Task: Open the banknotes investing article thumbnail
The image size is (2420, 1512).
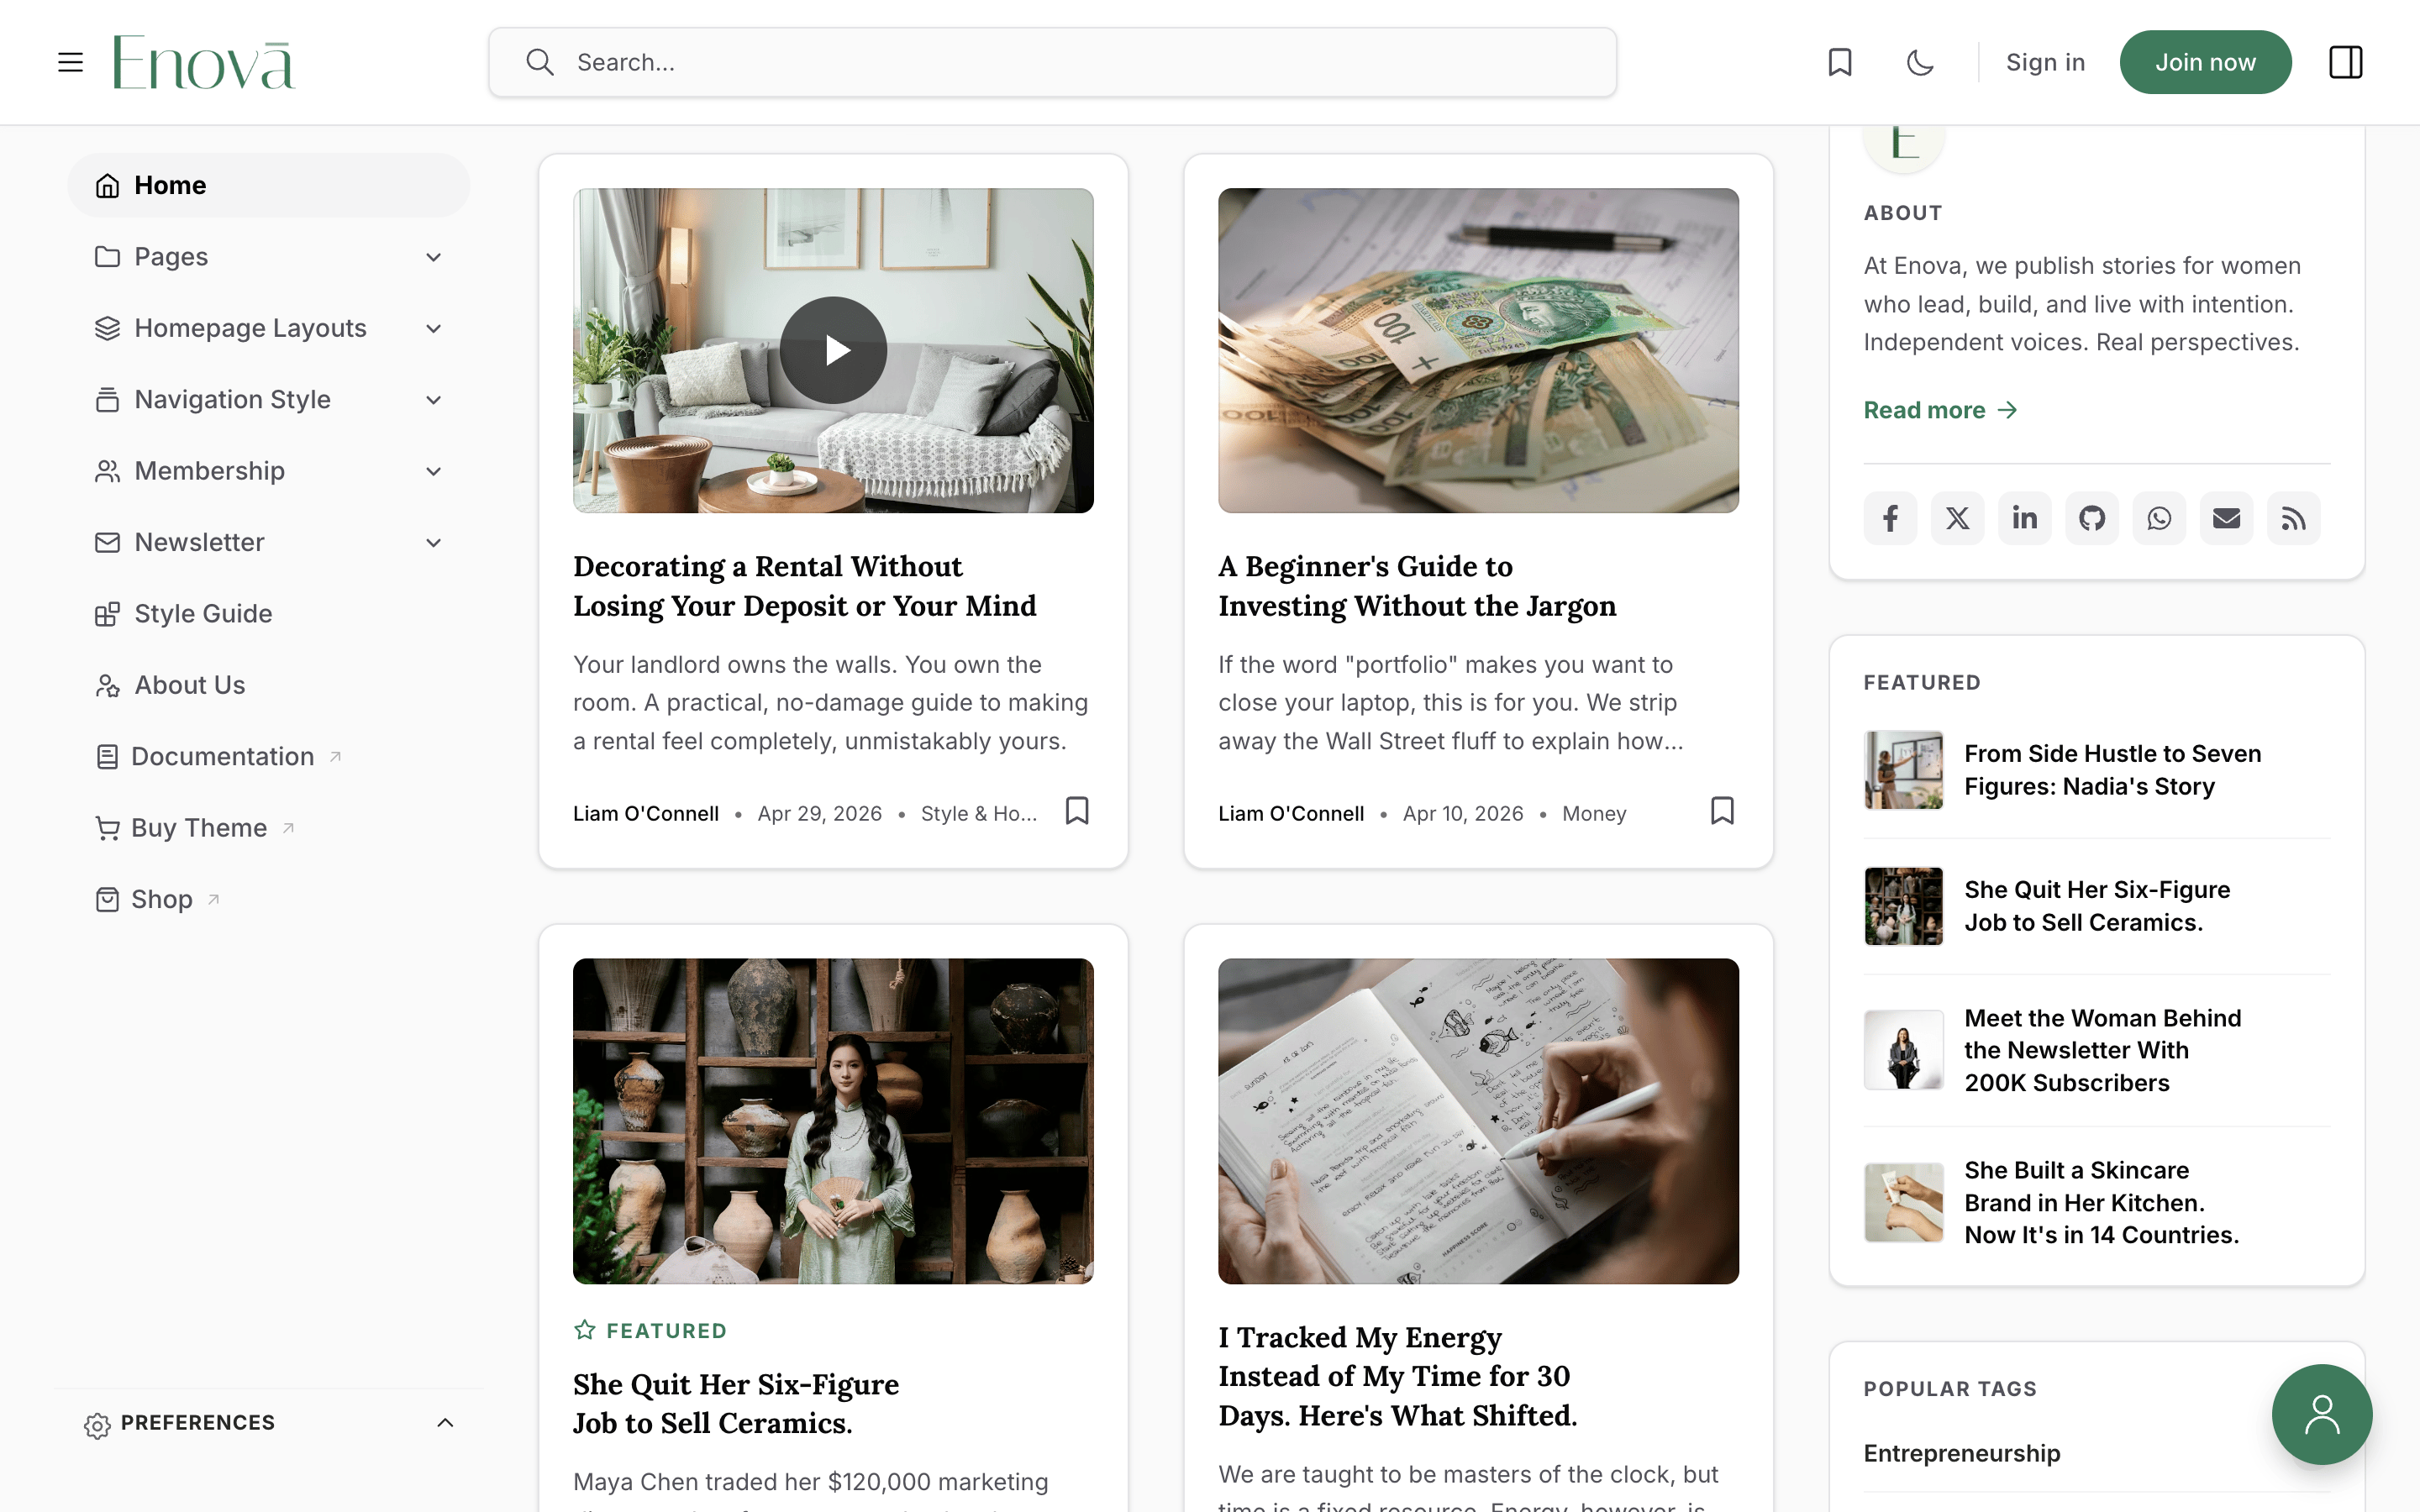Action: tap(1478, 350)
